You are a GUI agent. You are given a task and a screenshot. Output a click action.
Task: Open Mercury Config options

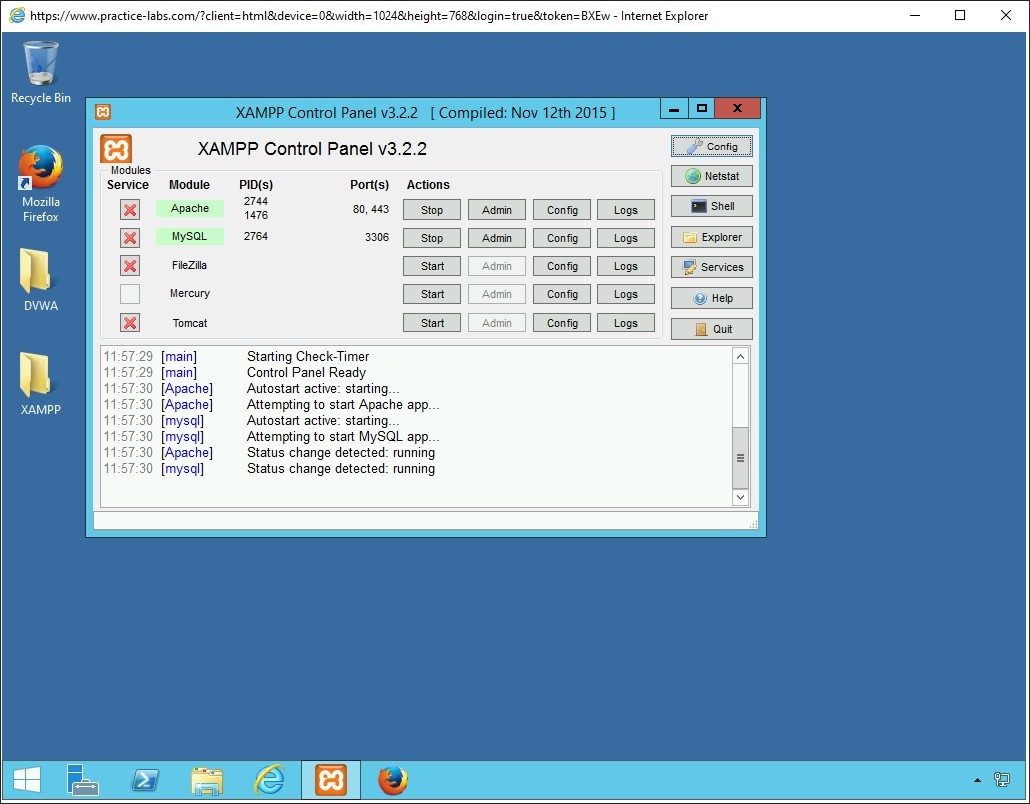[562, 294]
